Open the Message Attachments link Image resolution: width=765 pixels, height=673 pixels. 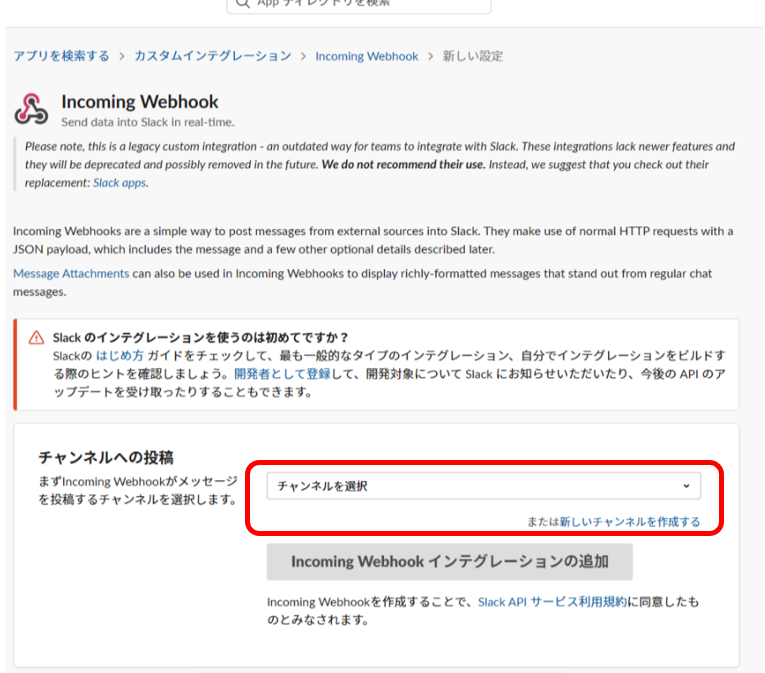pyautogui.click(x=71, y=273)
